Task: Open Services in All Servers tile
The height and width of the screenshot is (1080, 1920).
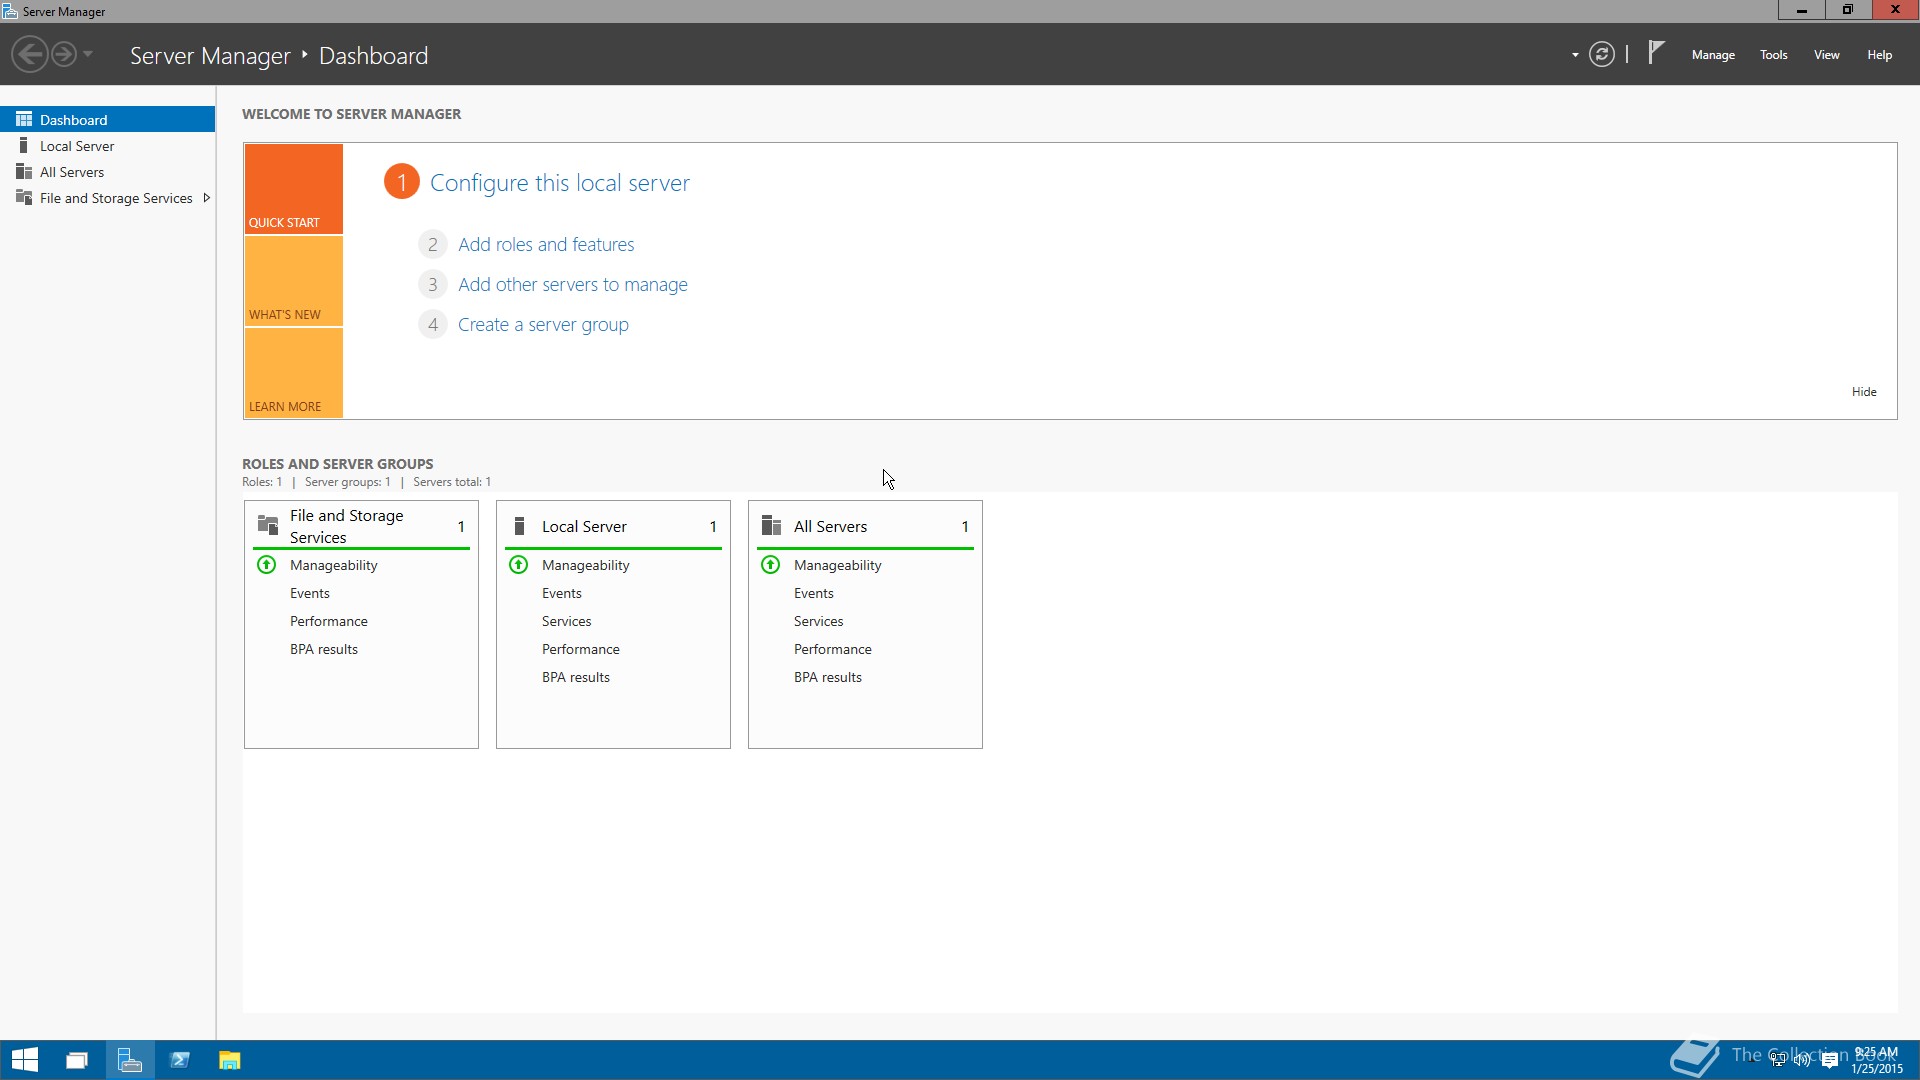Action: click(819, 621)
